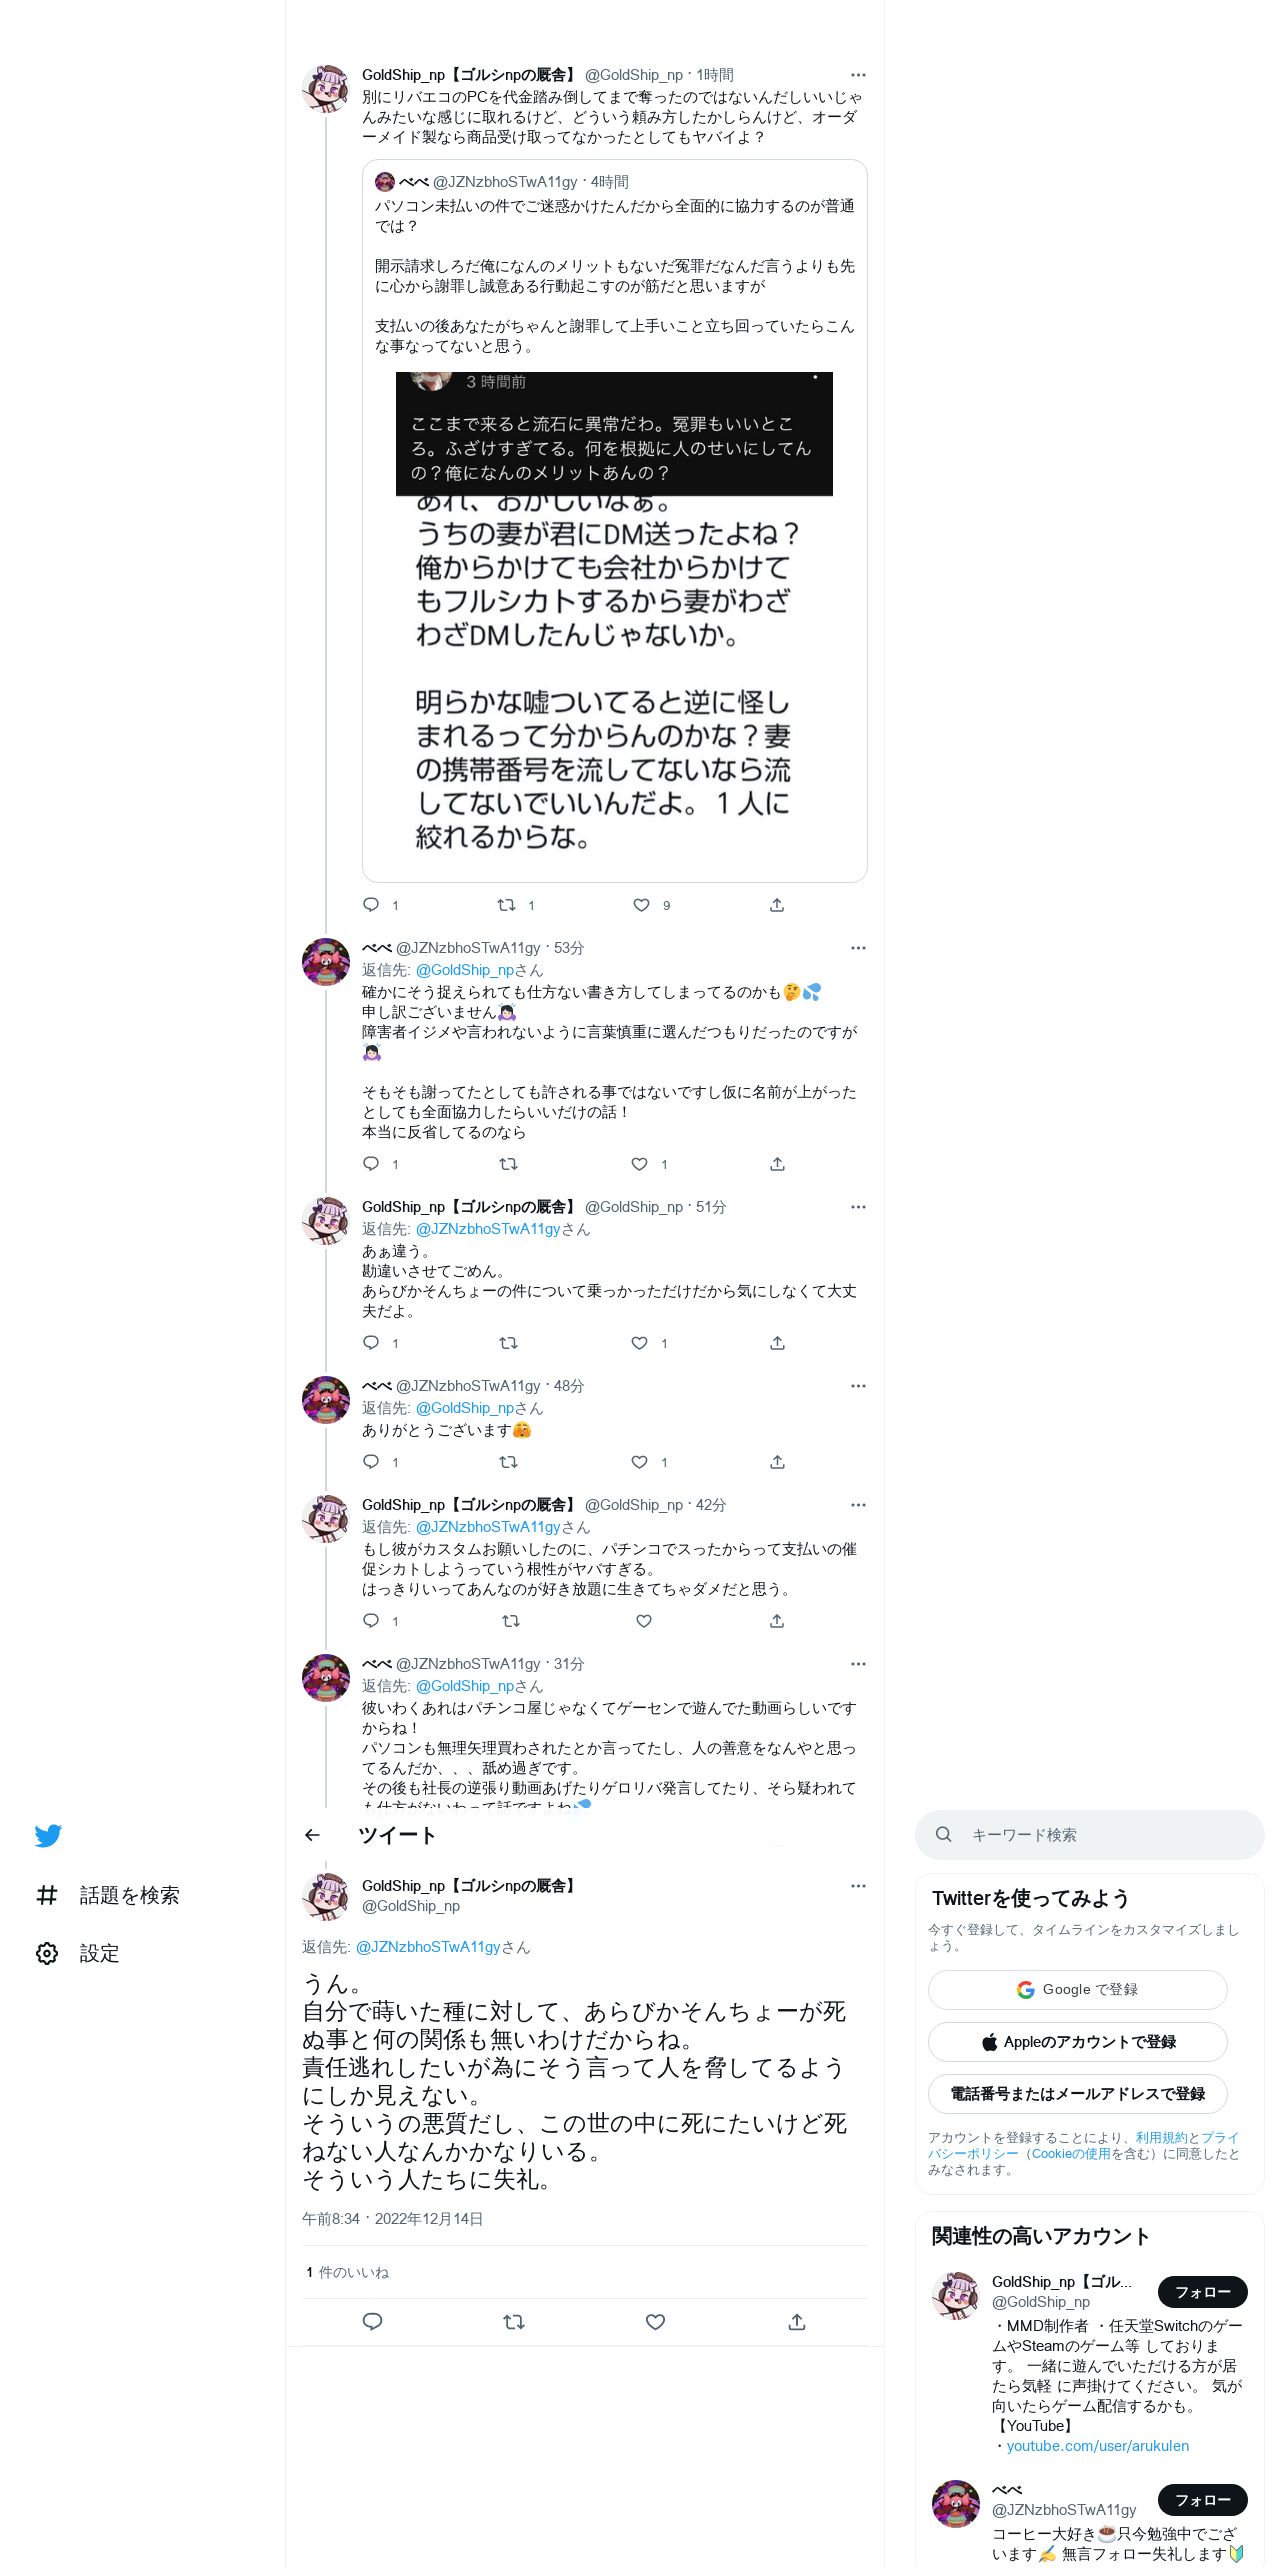
Task: Go back using the arrow beside ツイート
Action: click(312, 1835)
